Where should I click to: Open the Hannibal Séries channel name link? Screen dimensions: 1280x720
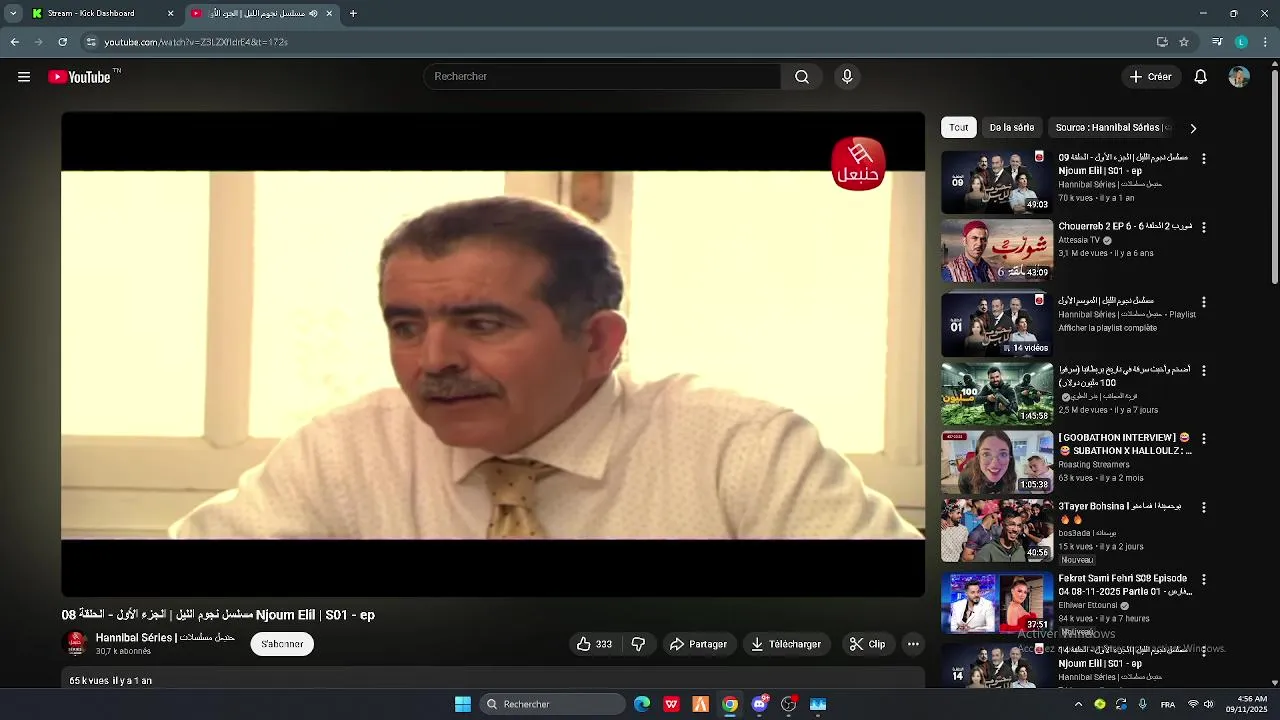click(165, 637)
